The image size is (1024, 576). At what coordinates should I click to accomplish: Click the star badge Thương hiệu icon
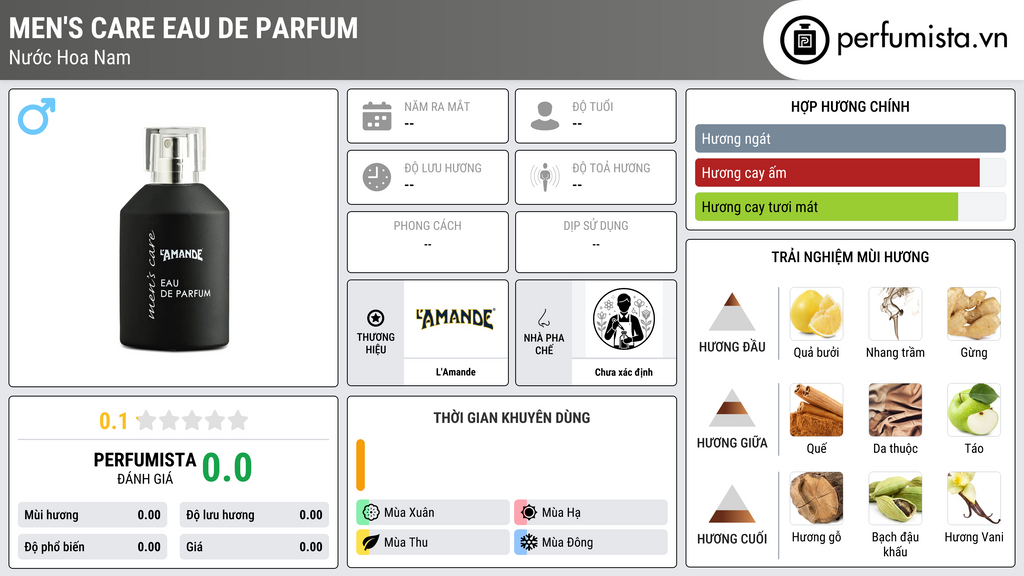376,318
